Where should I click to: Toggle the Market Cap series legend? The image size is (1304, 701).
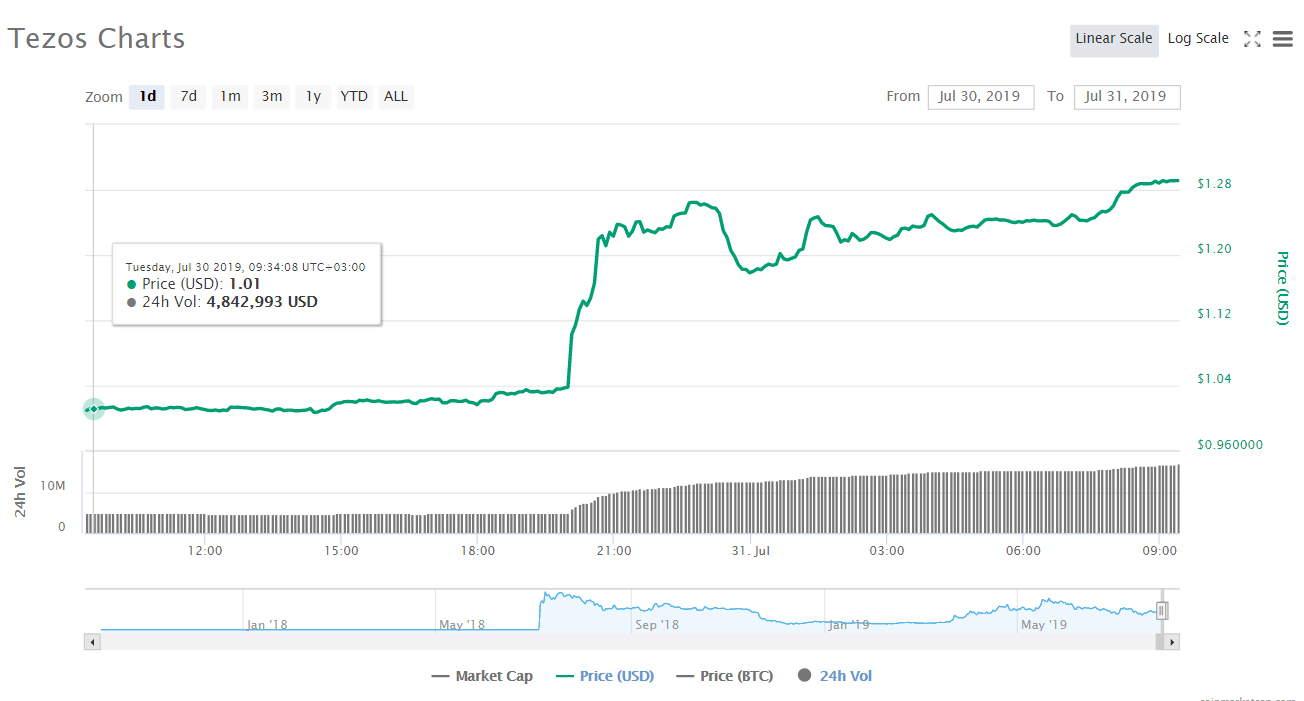click(x=482, y=676)
